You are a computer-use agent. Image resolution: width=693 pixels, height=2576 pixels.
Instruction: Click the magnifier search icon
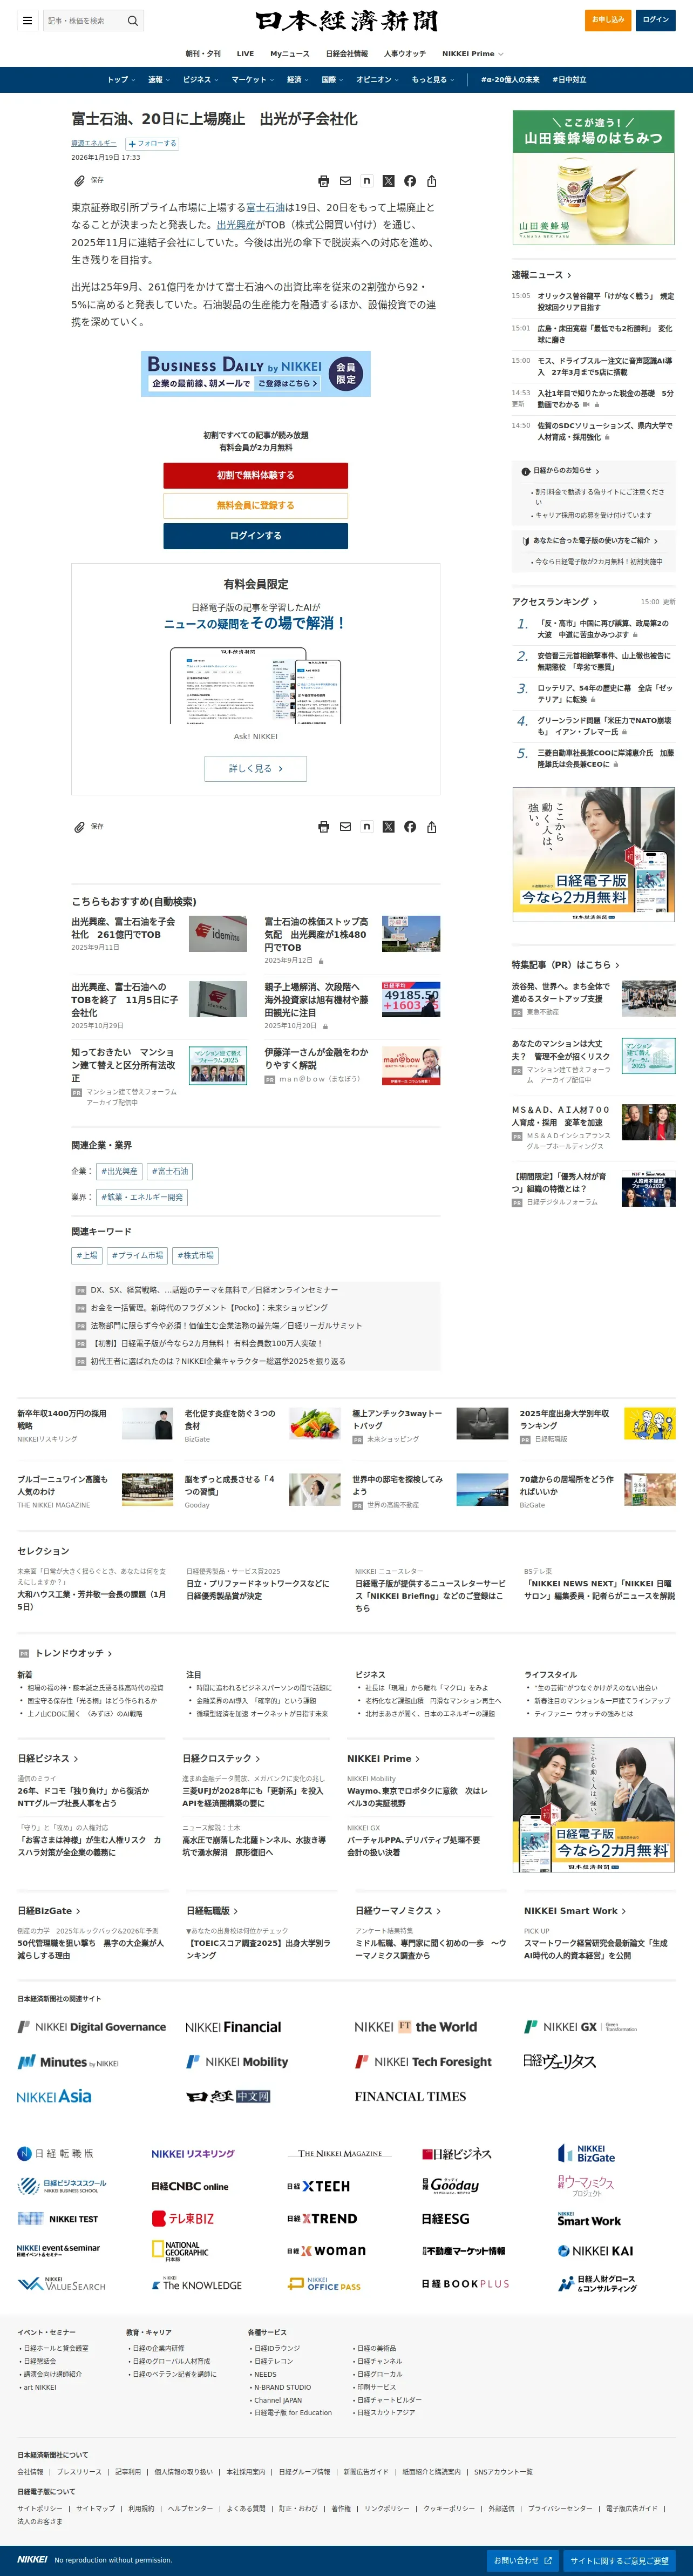tap(132, 21)
